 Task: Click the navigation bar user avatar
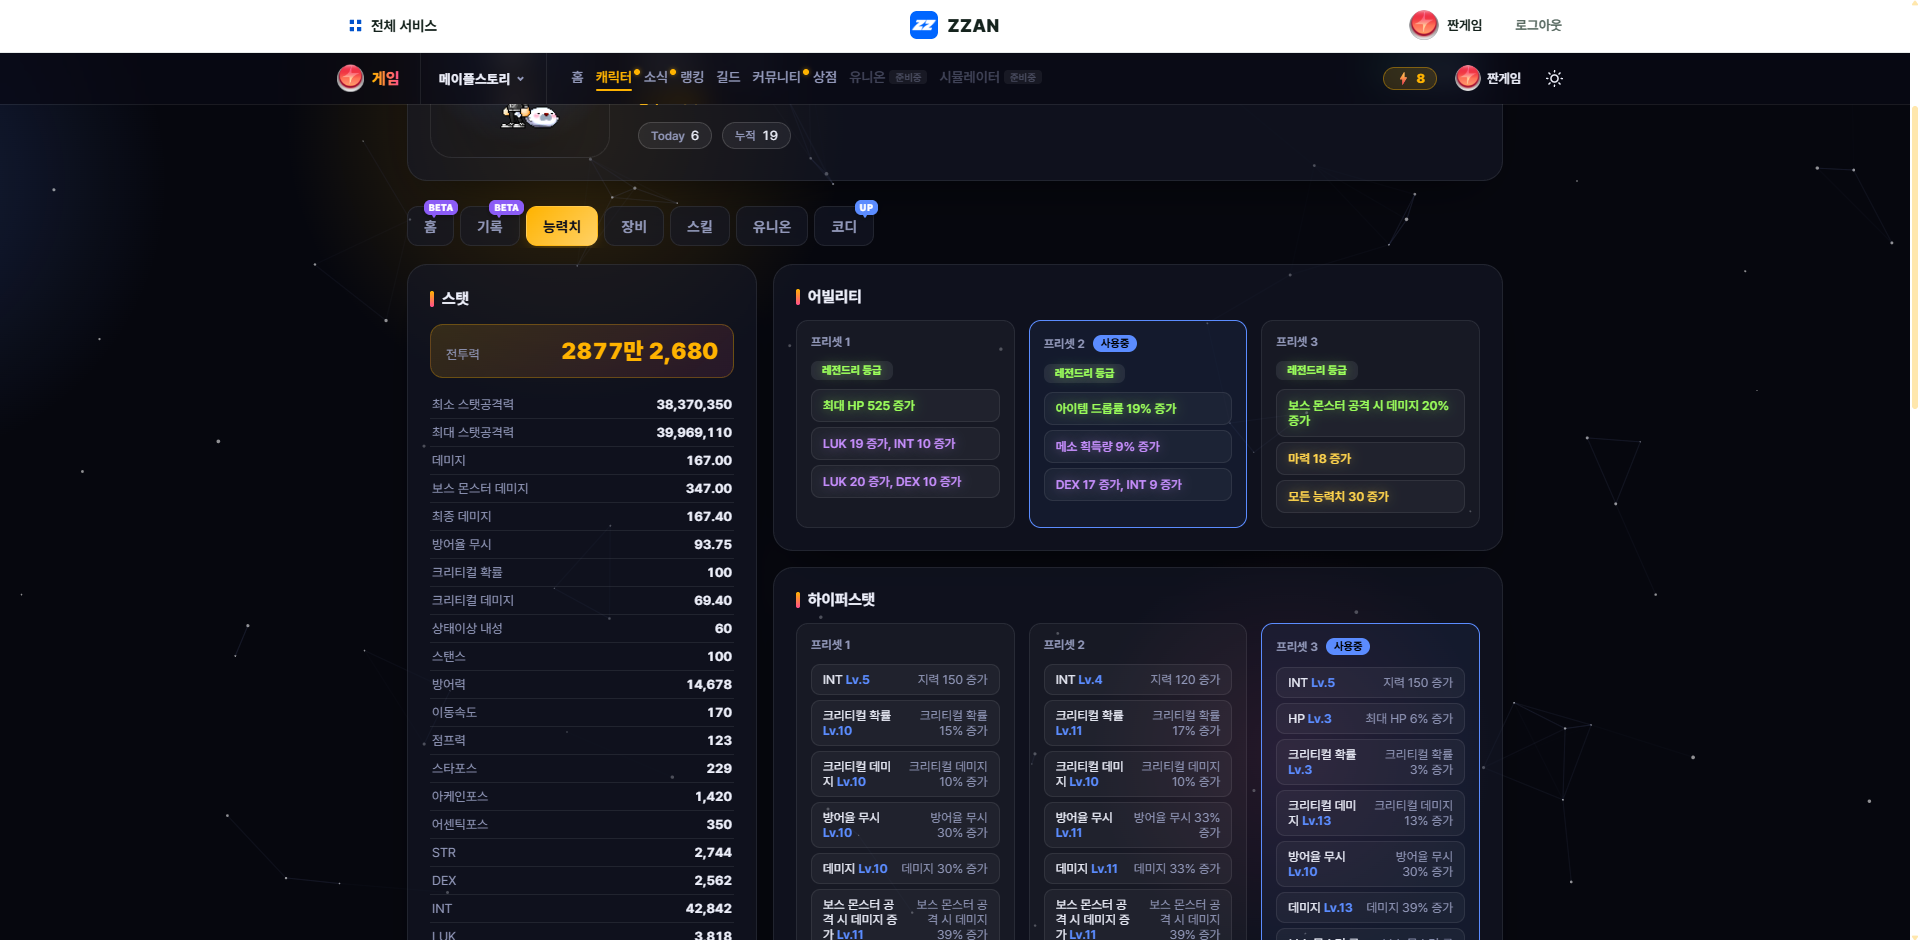[1467, 78]
